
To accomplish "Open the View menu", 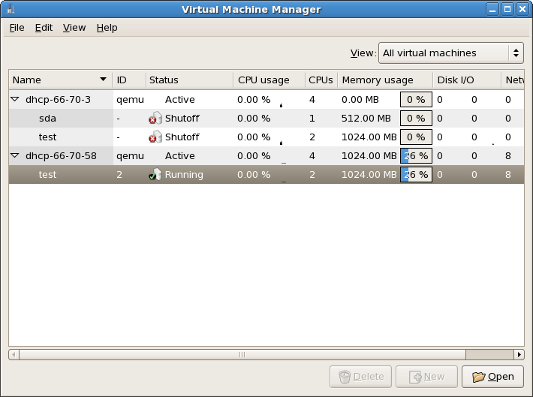I will pos(74,28).
